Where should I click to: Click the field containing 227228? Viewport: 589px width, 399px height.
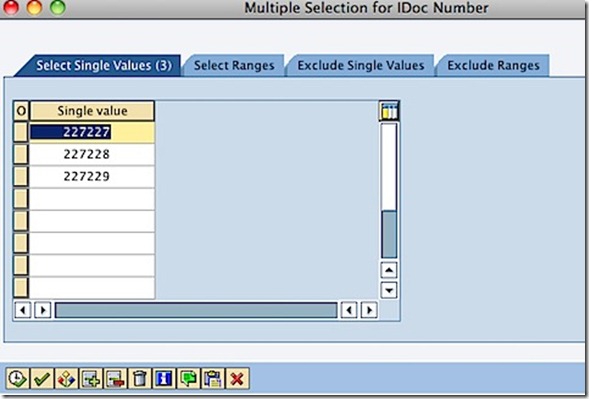tap(92, 154)
